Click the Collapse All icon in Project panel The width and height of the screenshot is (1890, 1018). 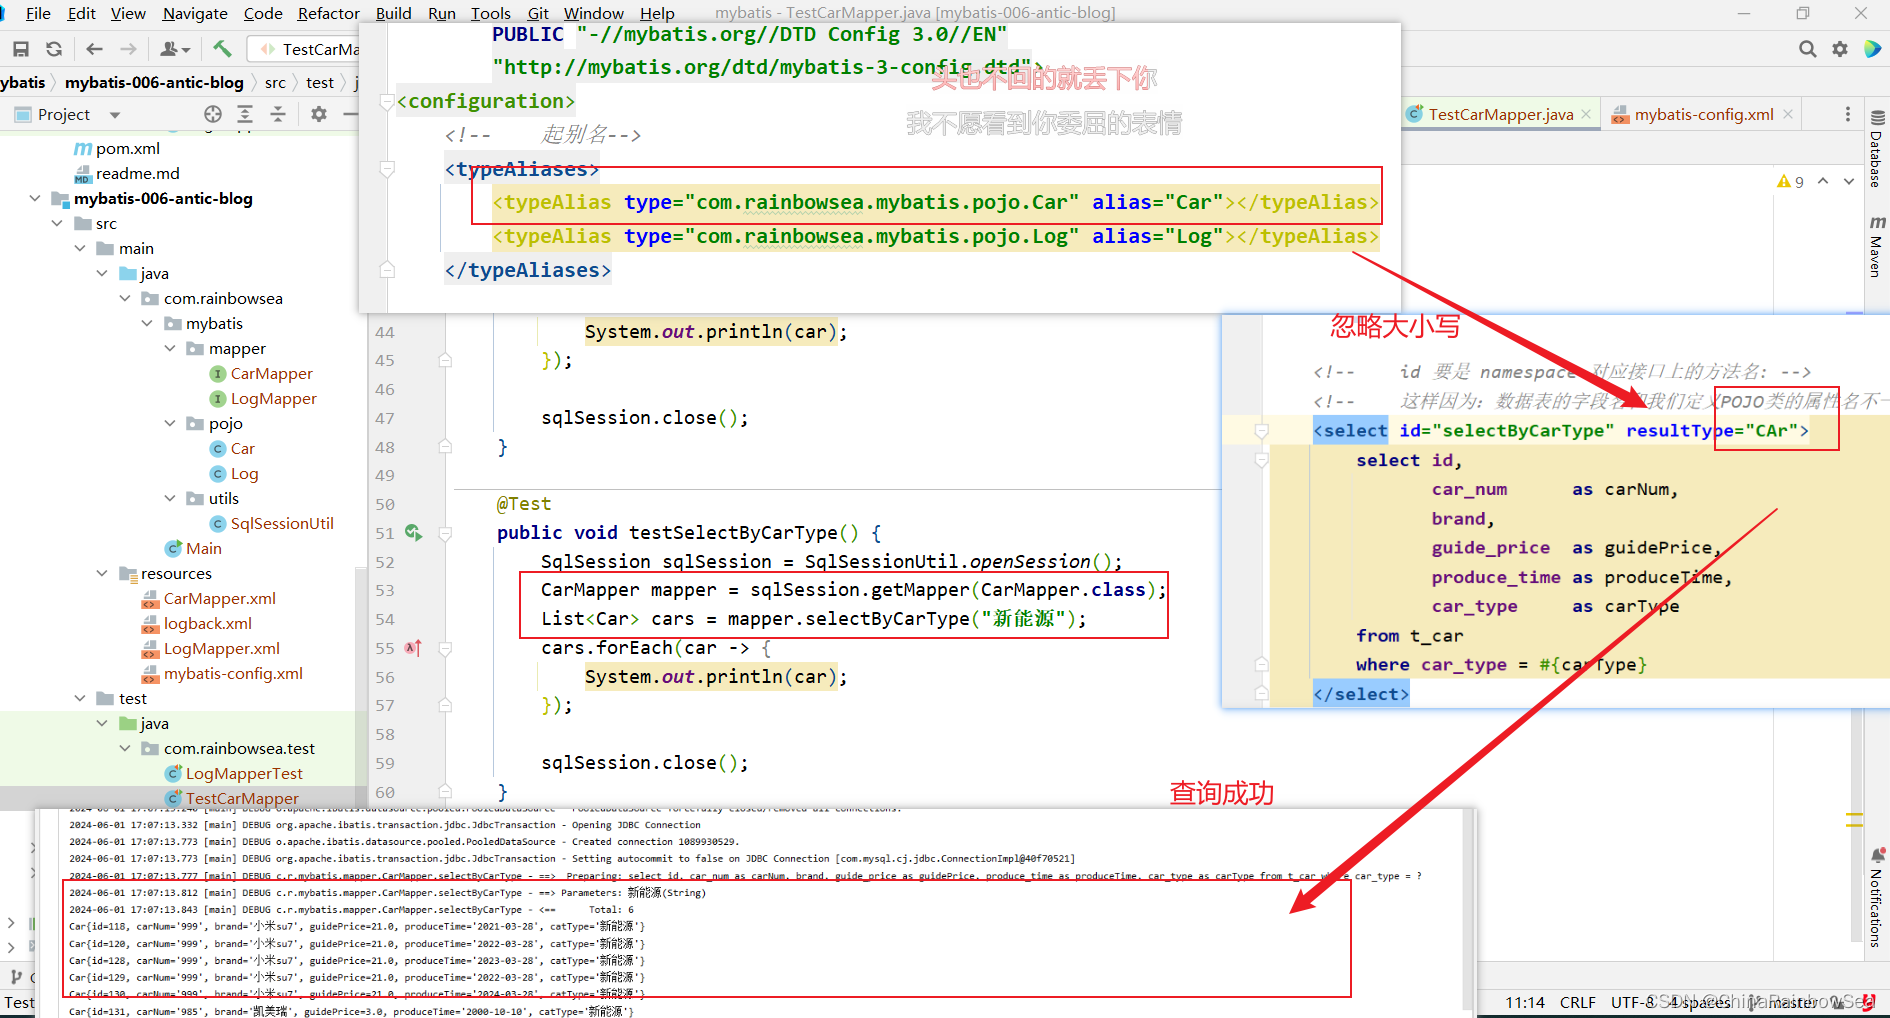tap(278, 115)
